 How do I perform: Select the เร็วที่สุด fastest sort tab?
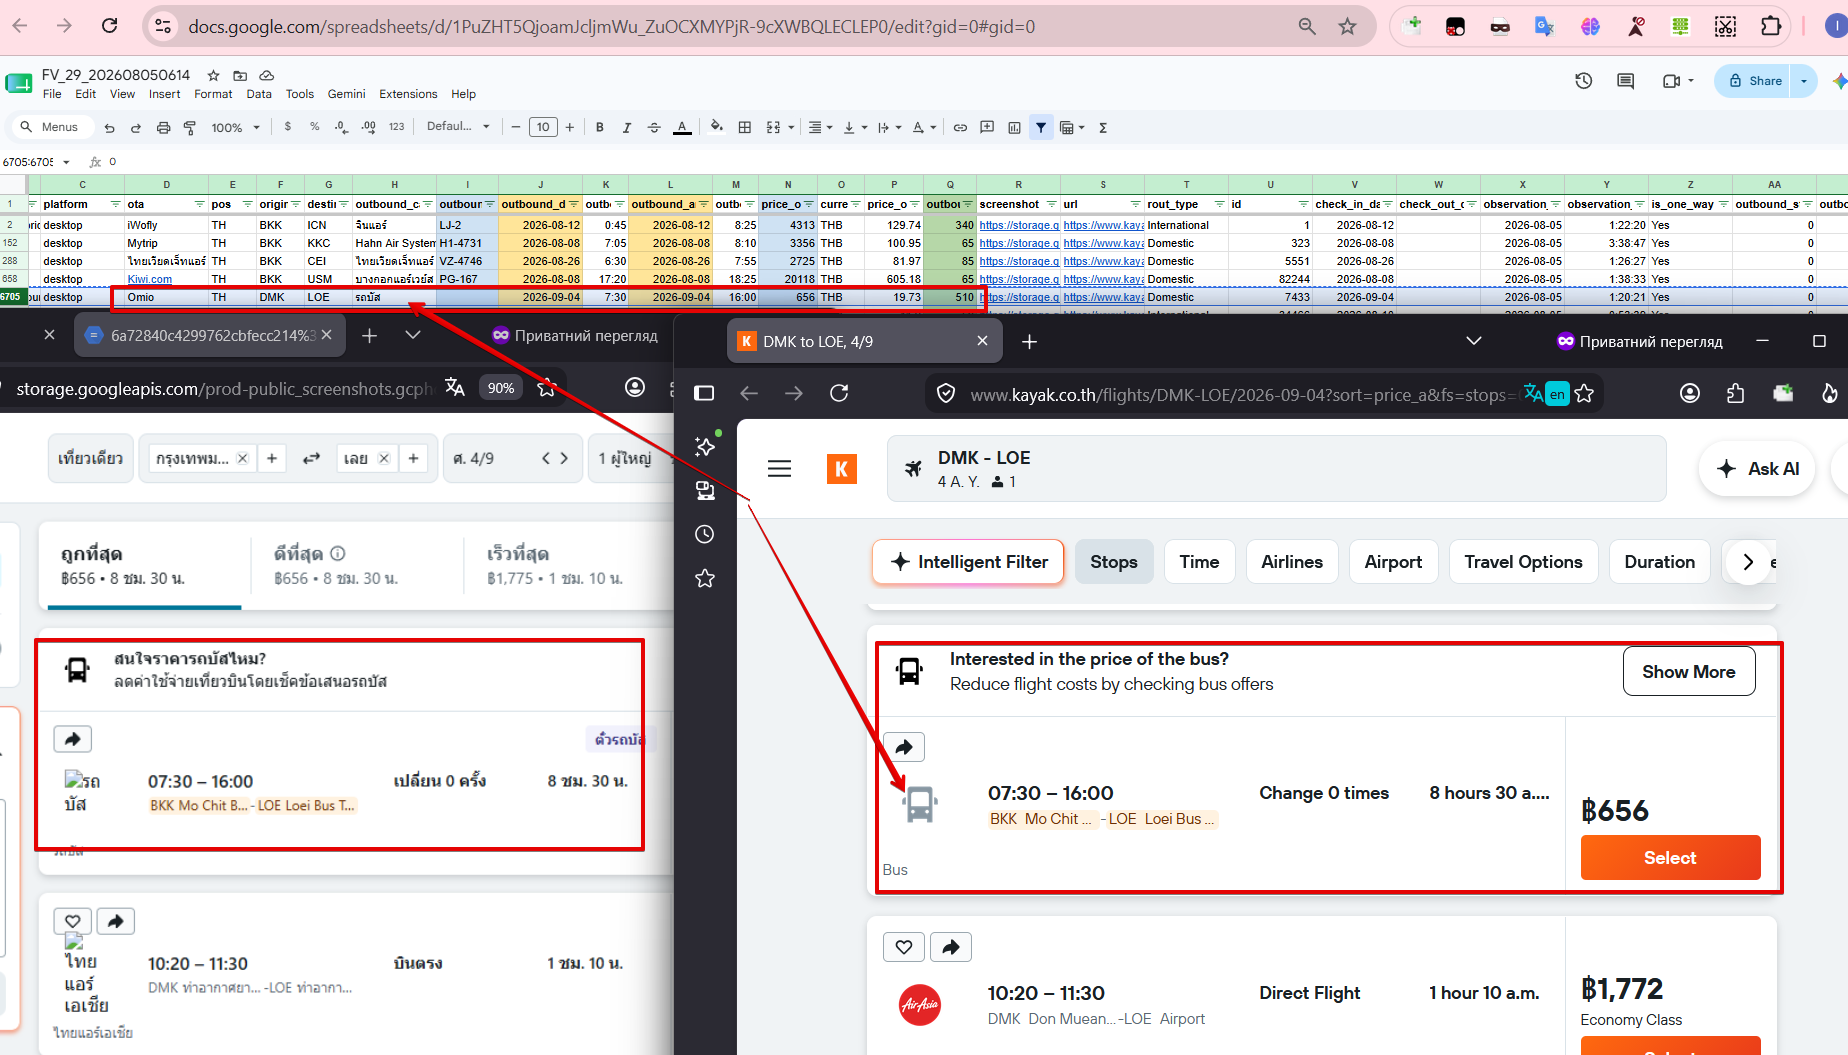[555, 565]
